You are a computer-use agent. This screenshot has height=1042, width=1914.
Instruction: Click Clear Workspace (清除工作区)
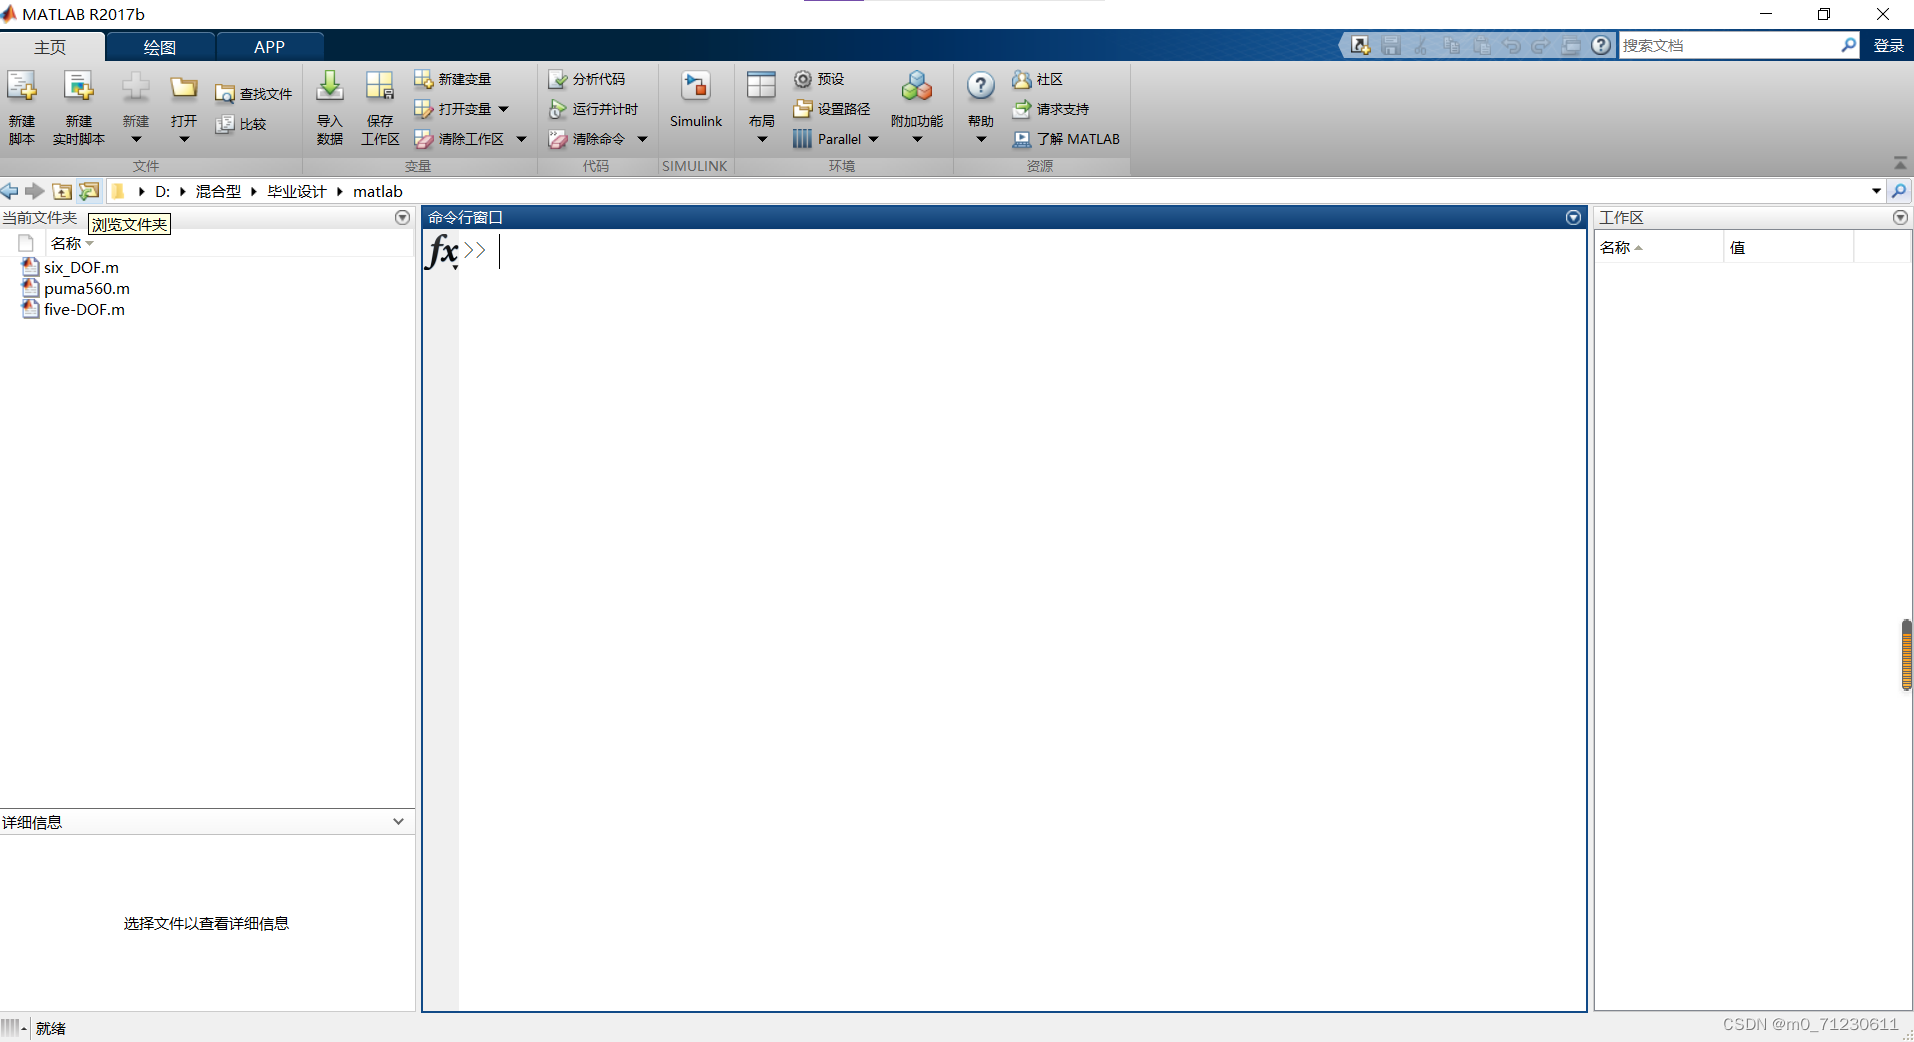459,139
